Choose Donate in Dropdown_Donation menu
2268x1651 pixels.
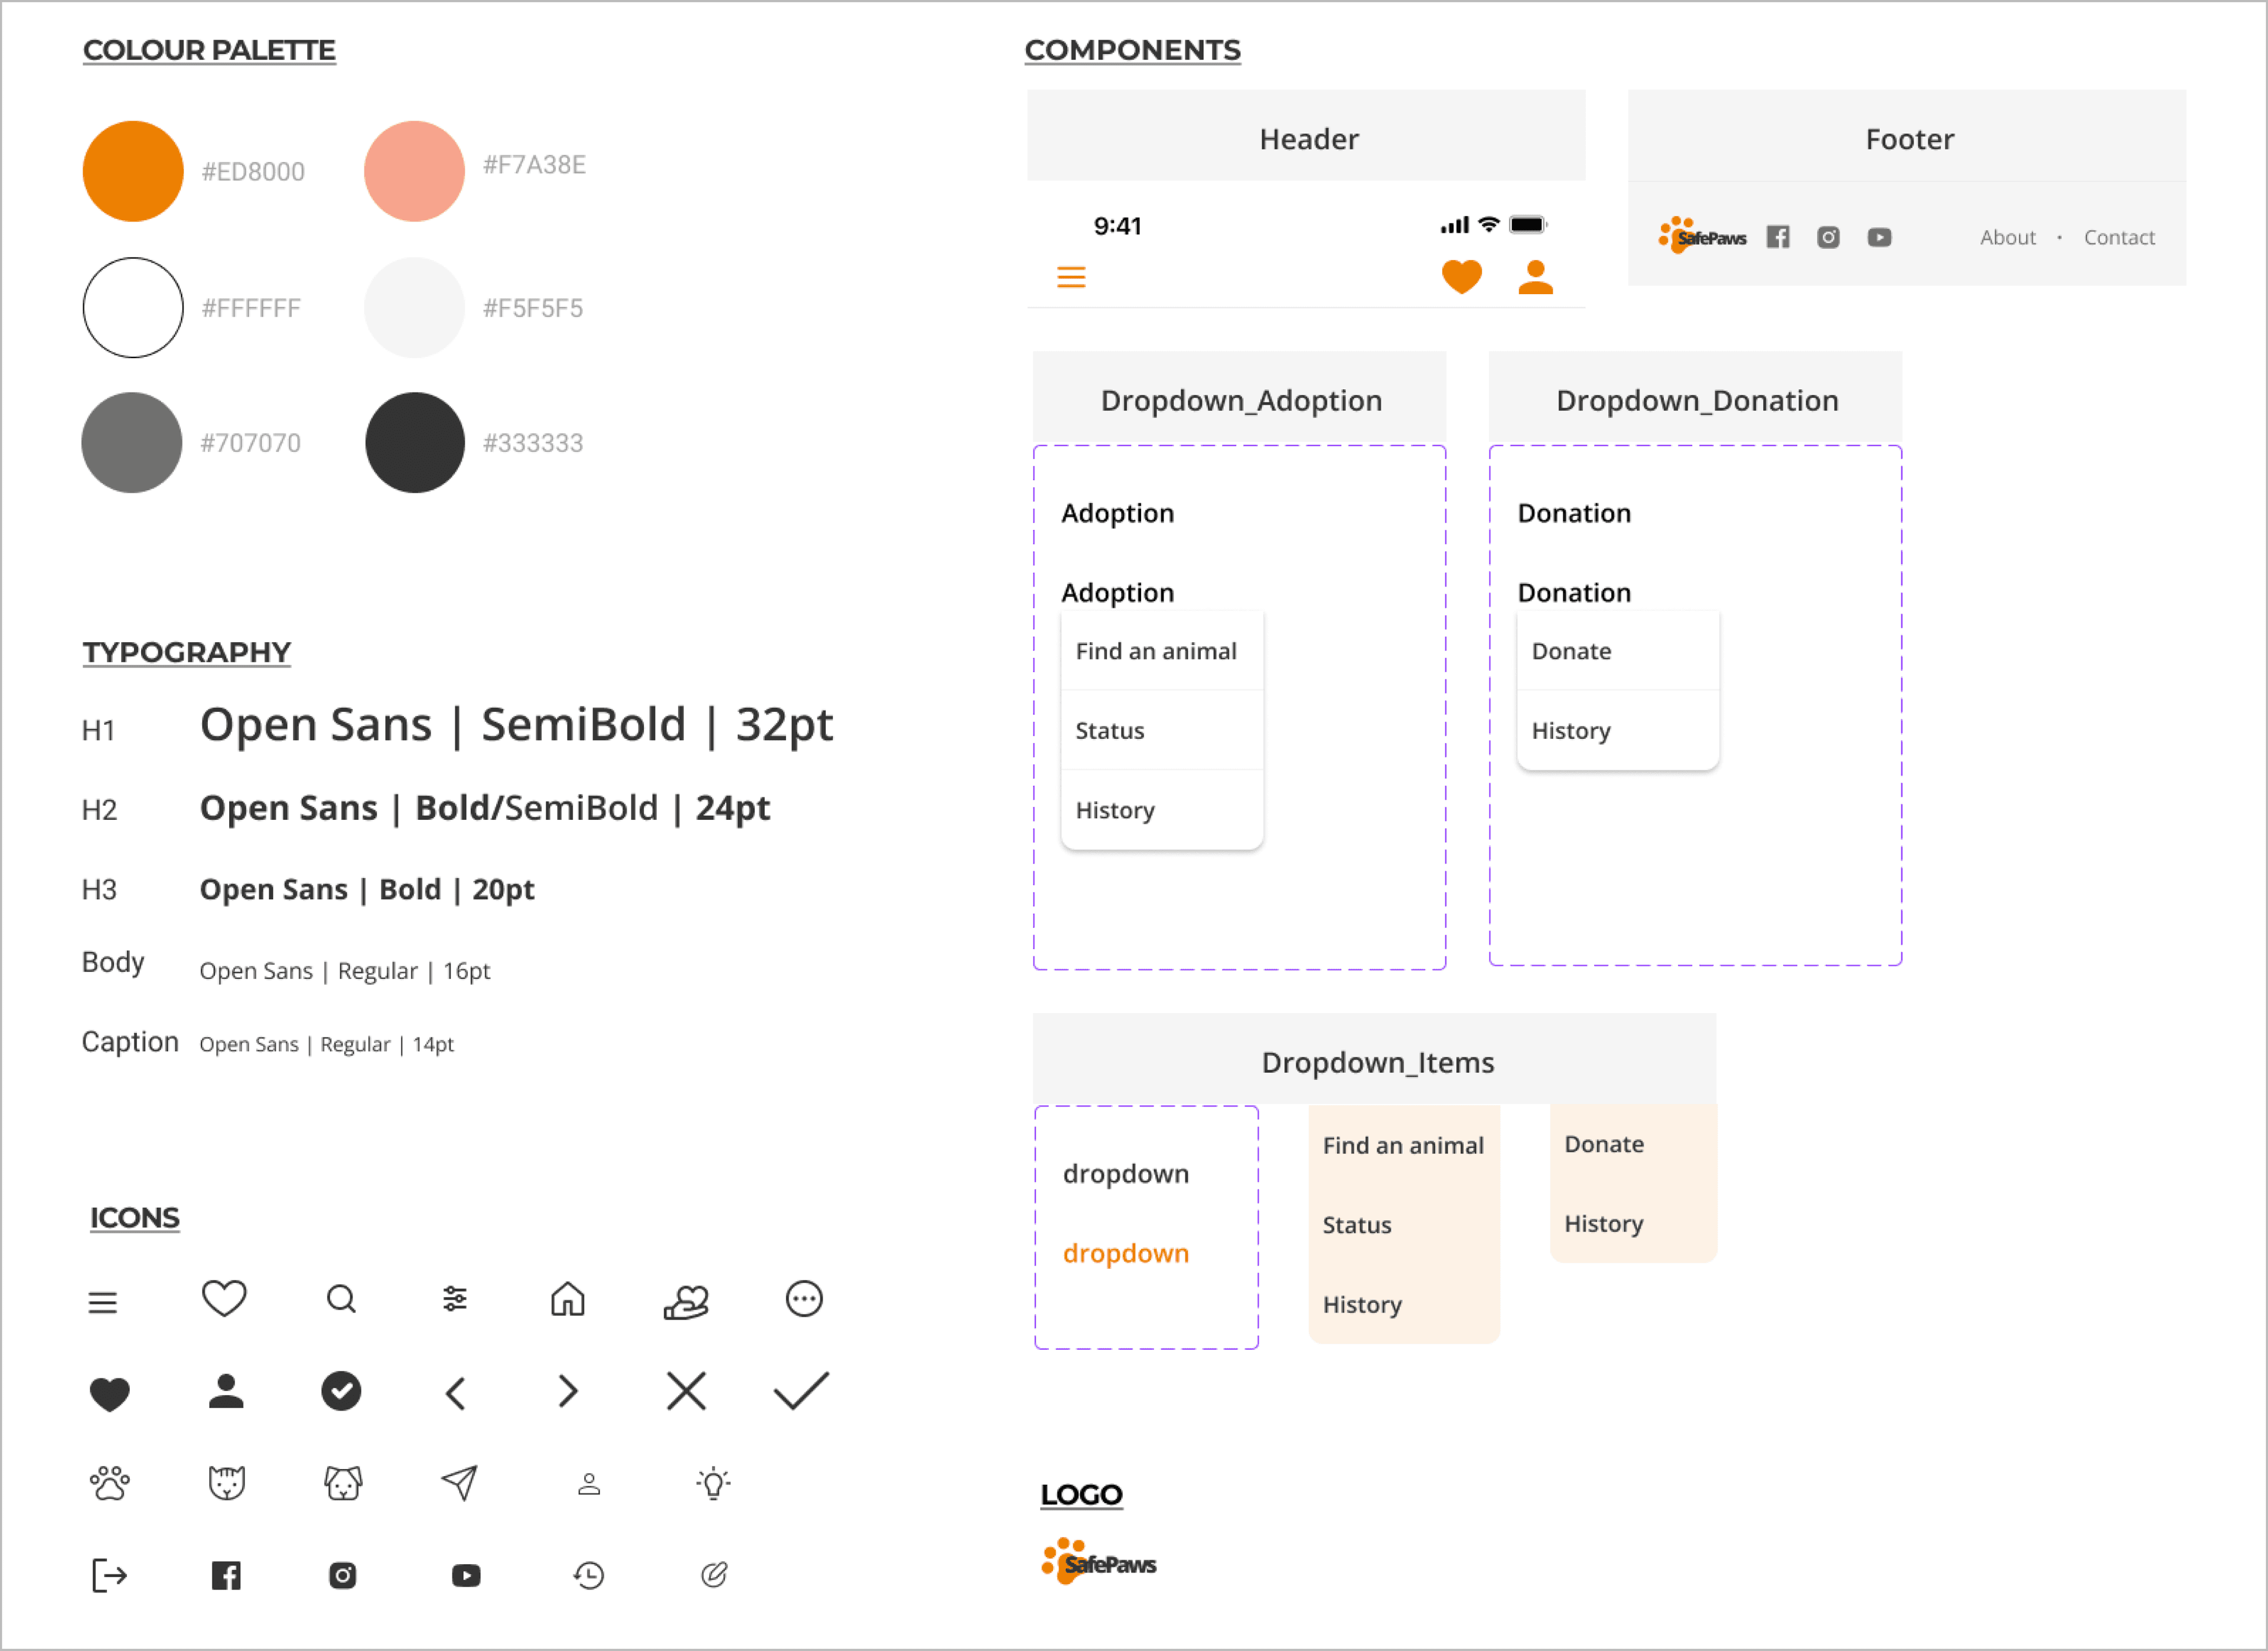pyautogui.click(x=1618, y=651)
